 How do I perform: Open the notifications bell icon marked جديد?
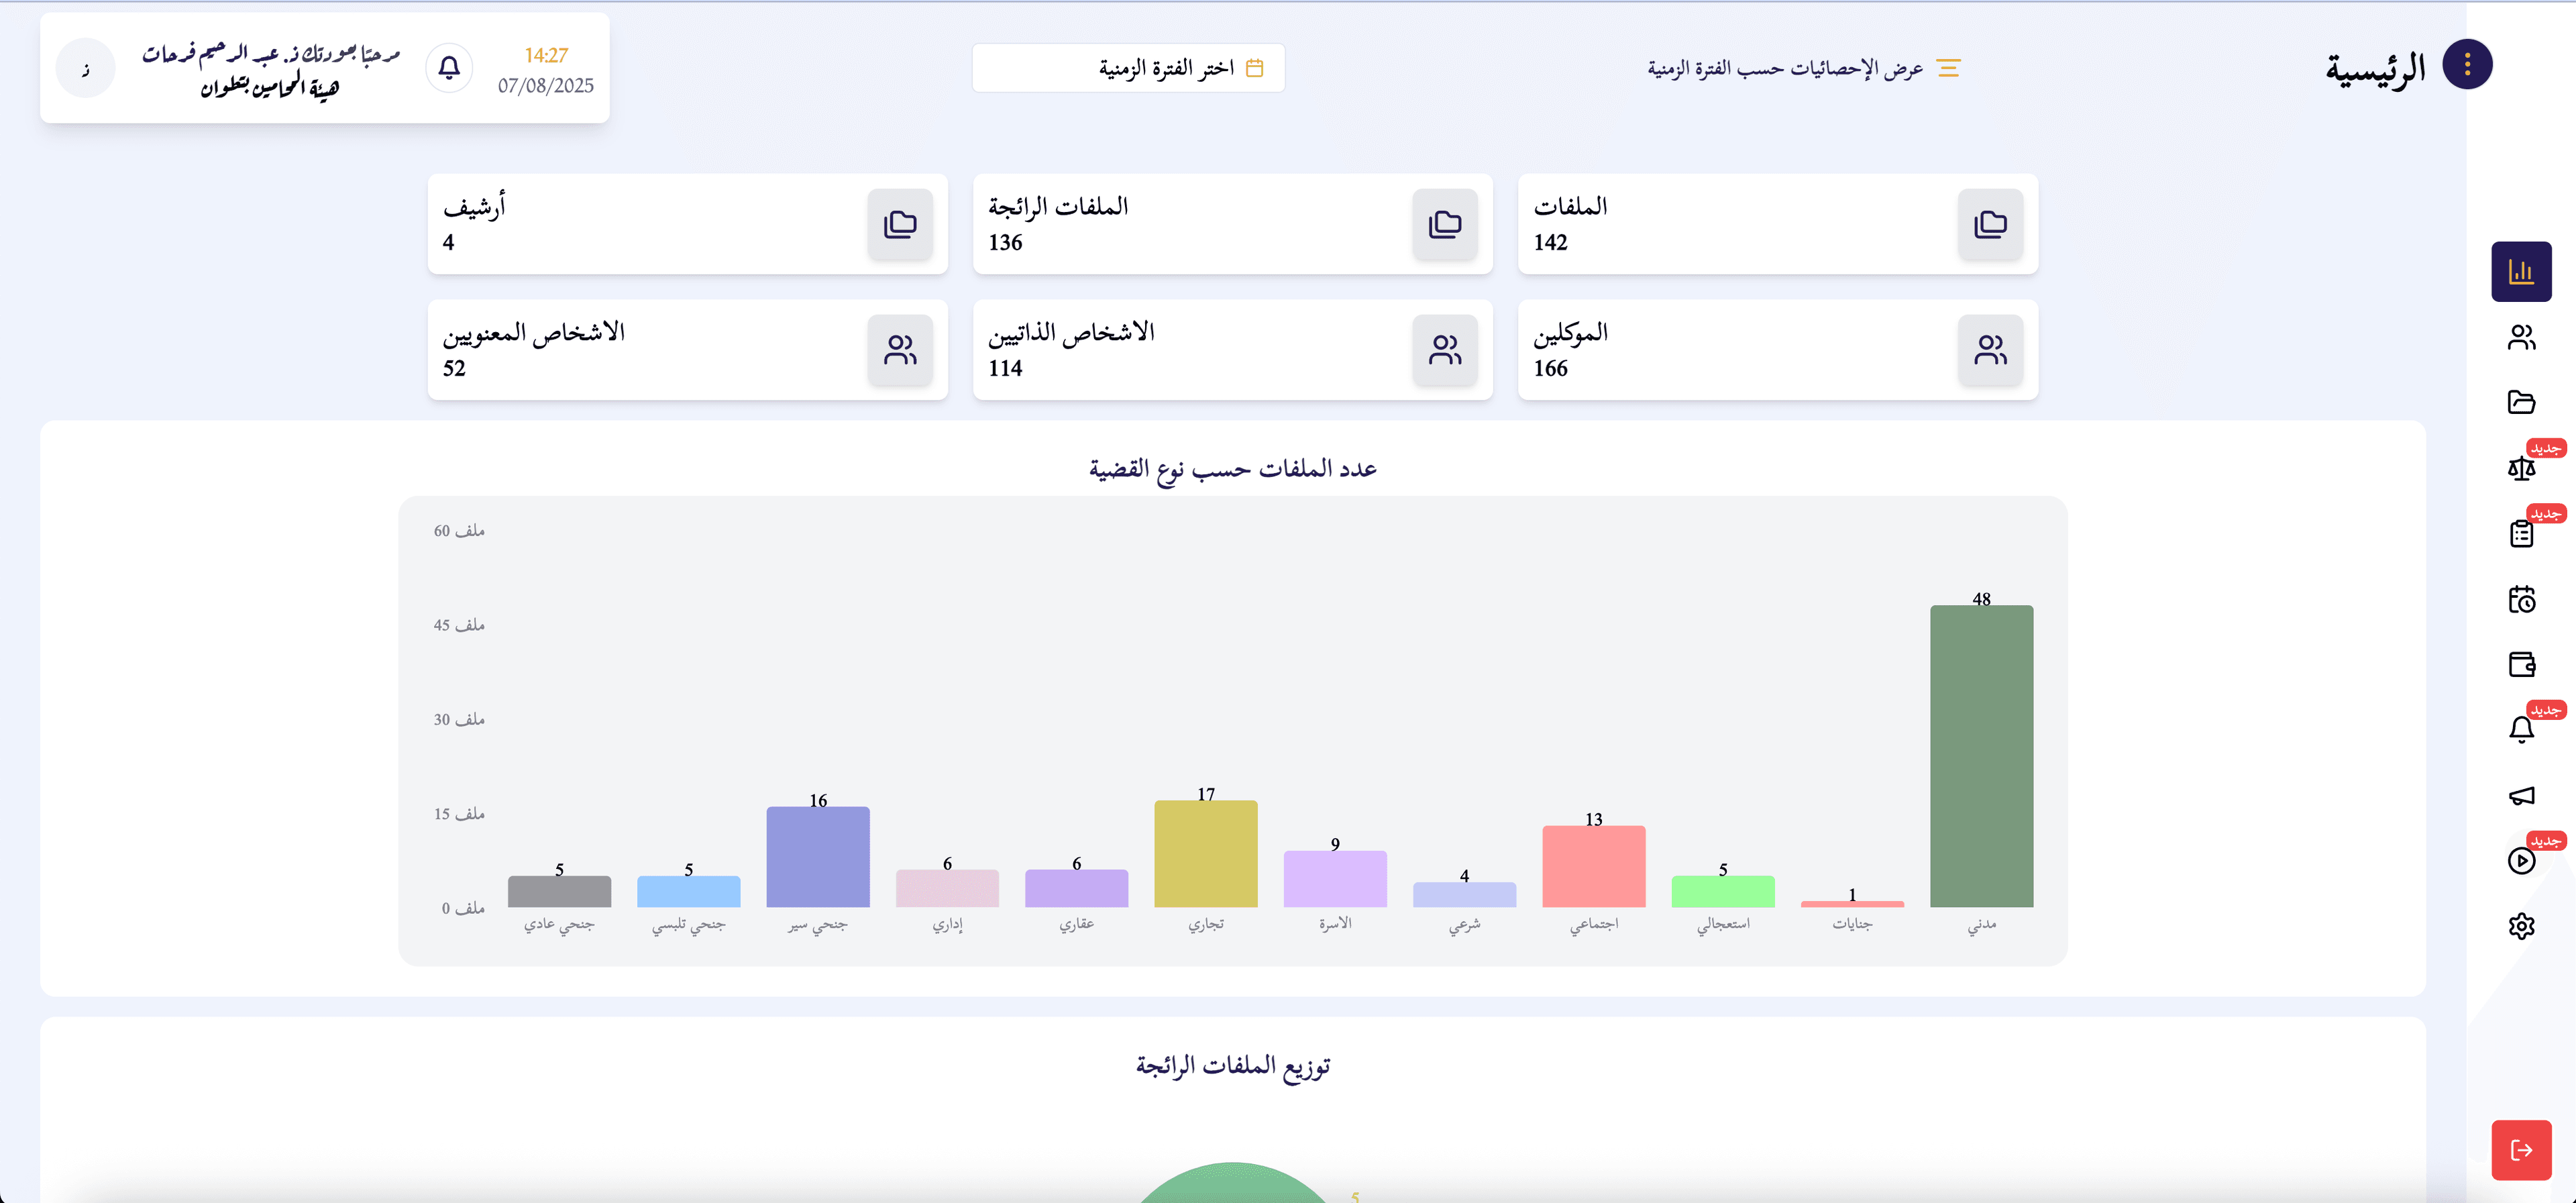(2522, 729)
